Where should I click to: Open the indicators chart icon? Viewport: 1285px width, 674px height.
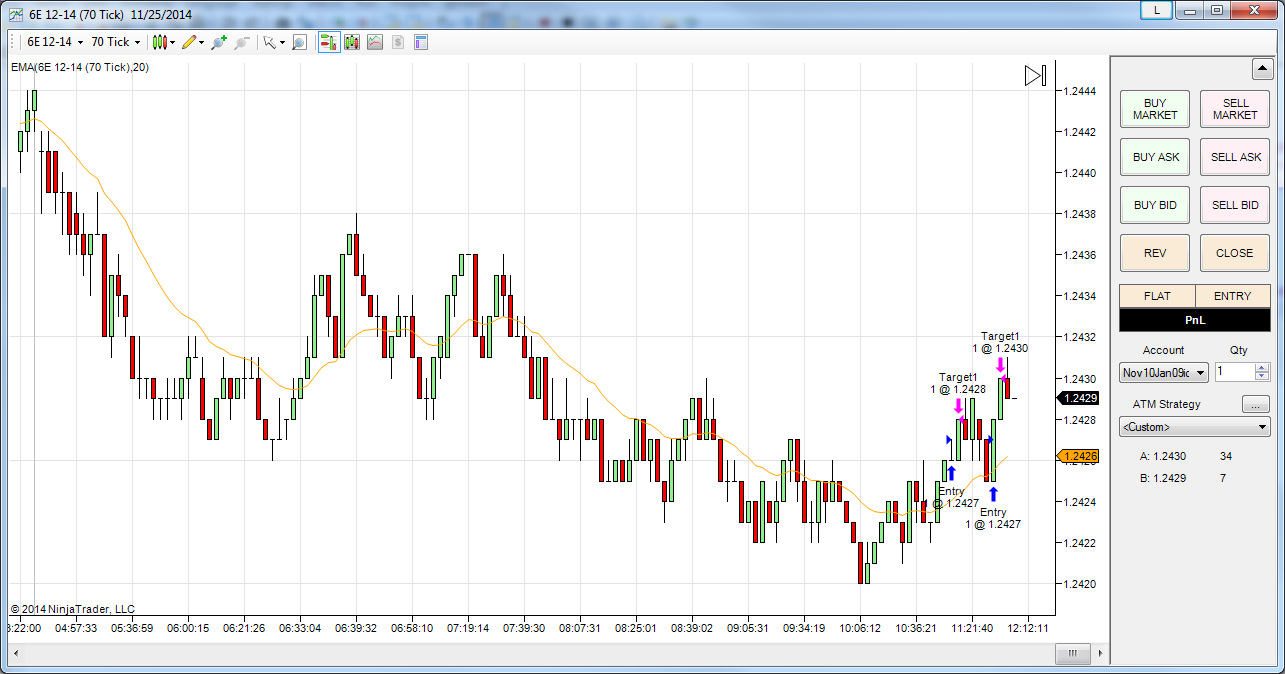tap(375, 42)
